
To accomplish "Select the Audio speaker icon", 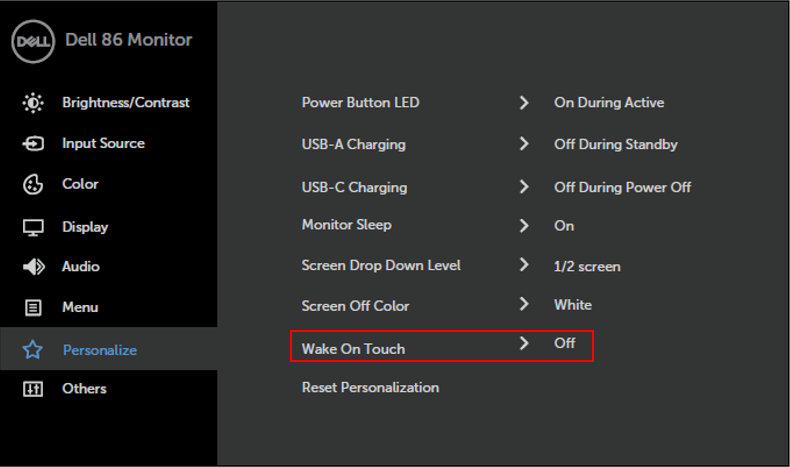I will (34, 266).
